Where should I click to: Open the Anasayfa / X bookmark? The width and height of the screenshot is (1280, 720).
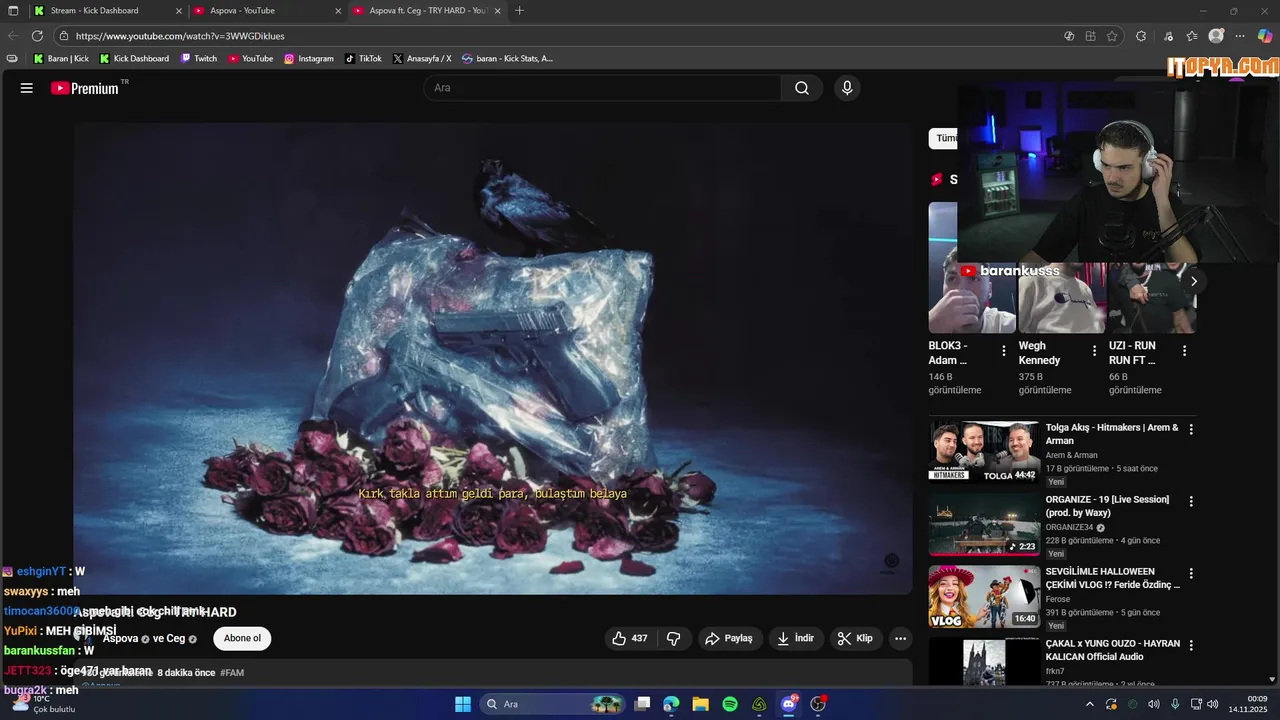tap(421, 58)
